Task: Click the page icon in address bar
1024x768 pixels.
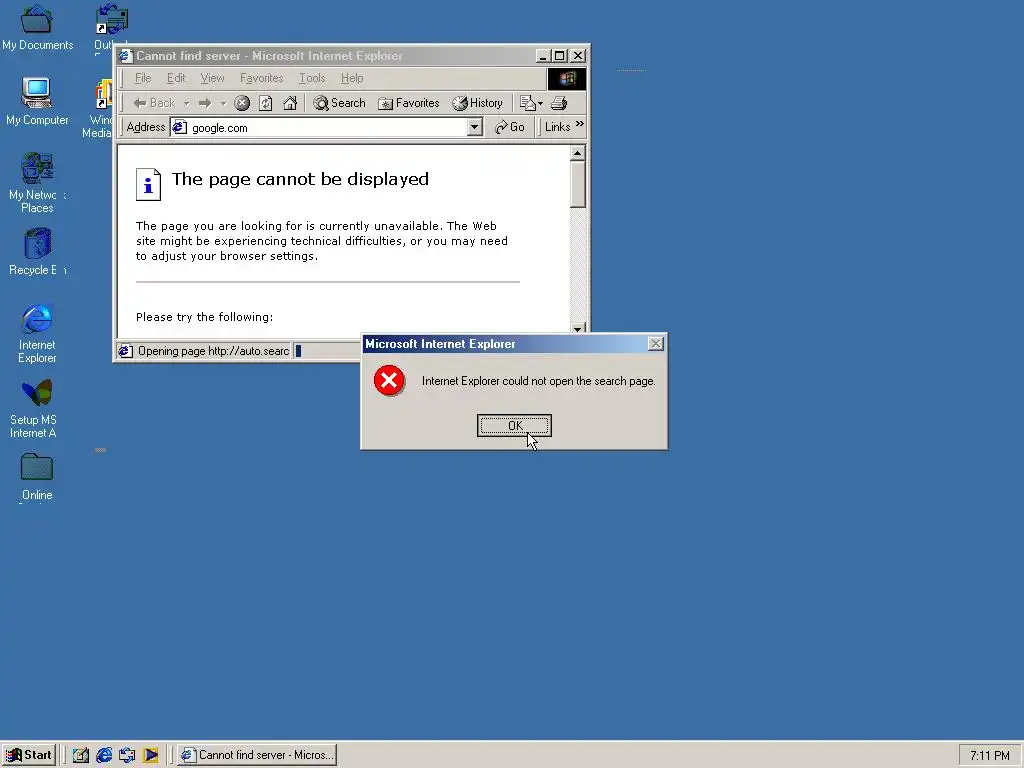Action: 180,127
